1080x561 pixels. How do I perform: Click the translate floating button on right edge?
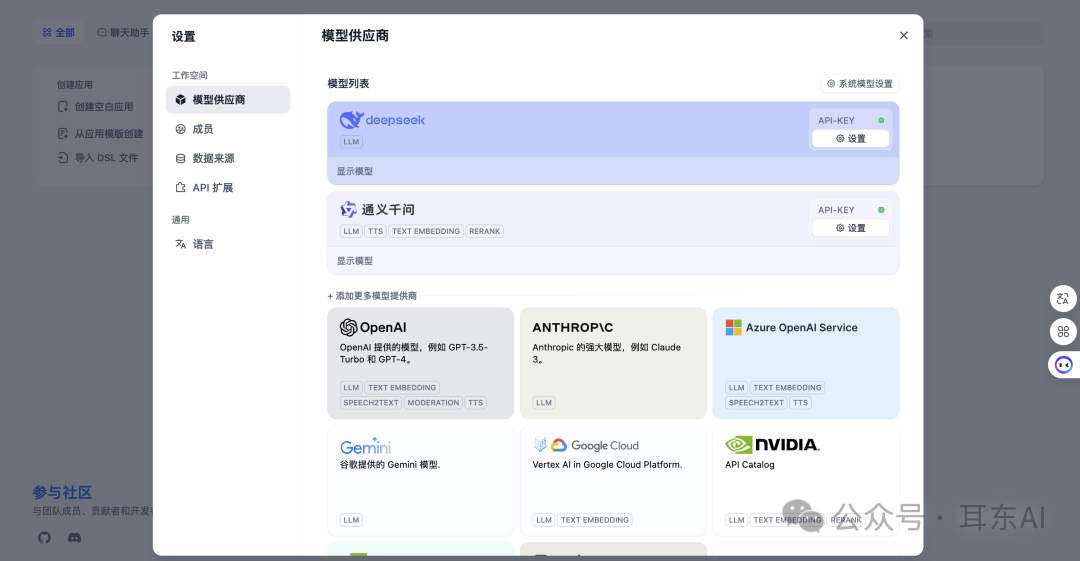[x=1063, y=298]
